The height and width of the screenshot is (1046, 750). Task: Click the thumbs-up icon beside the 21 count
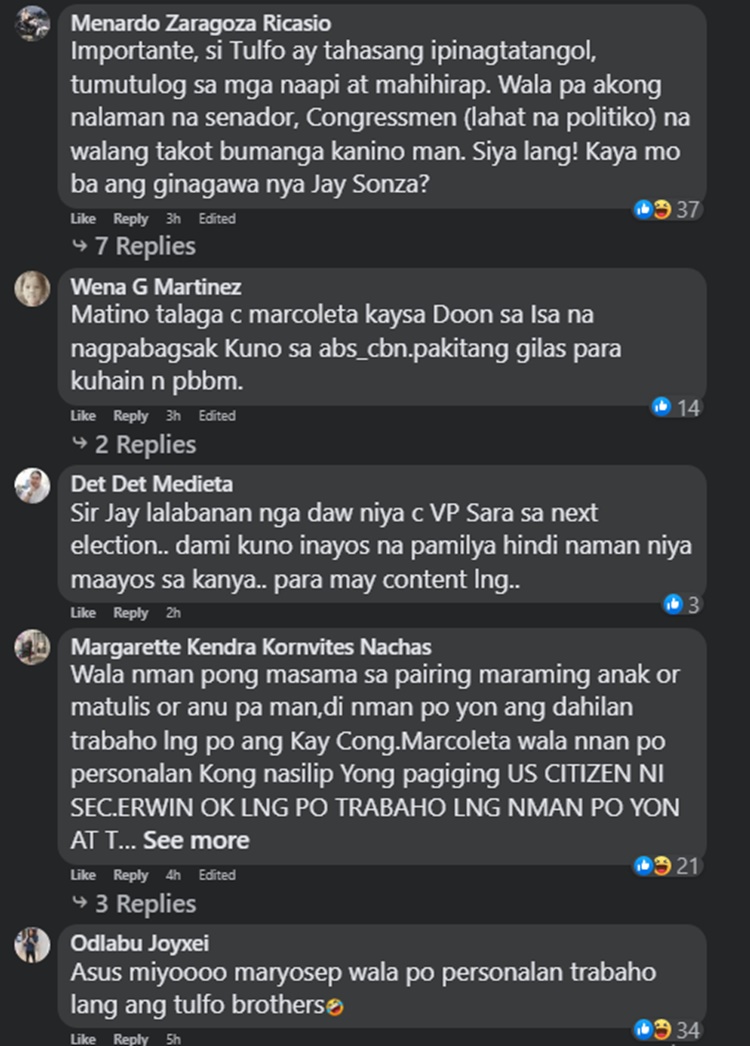click(644, 866)
